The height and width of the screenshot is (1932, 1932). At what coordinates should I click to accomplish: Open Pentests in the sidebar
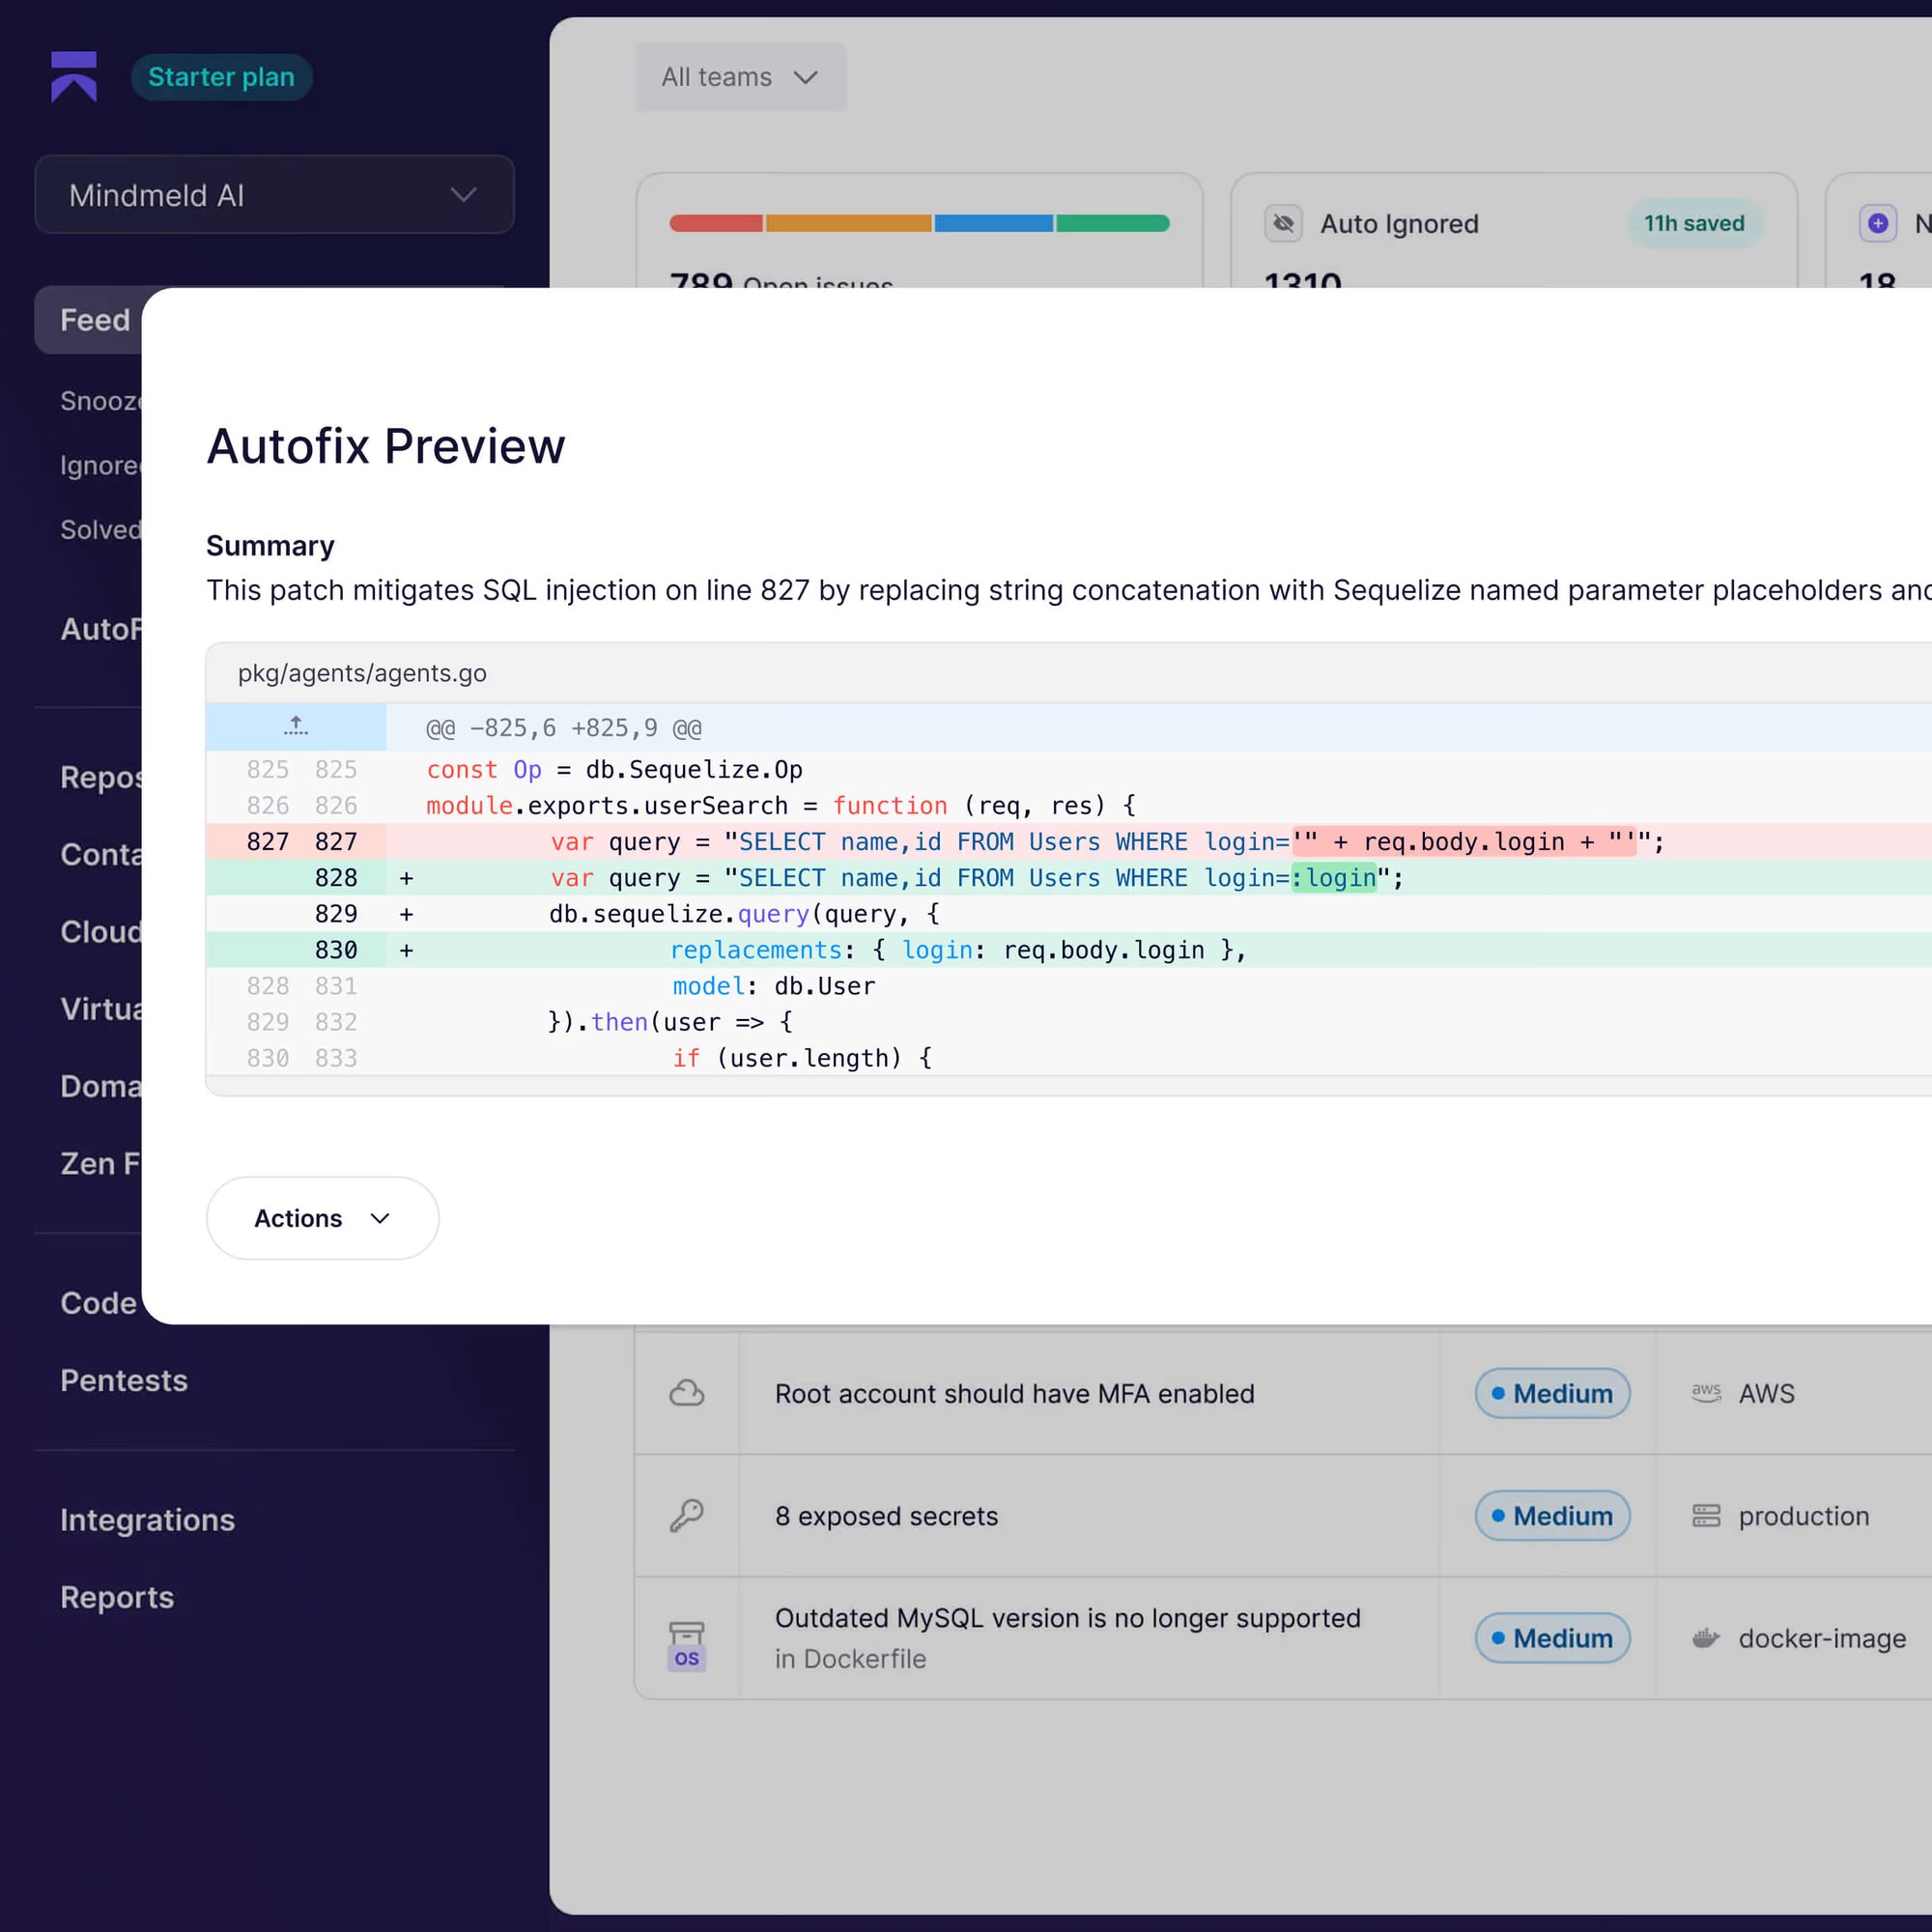click(124, 1380)
